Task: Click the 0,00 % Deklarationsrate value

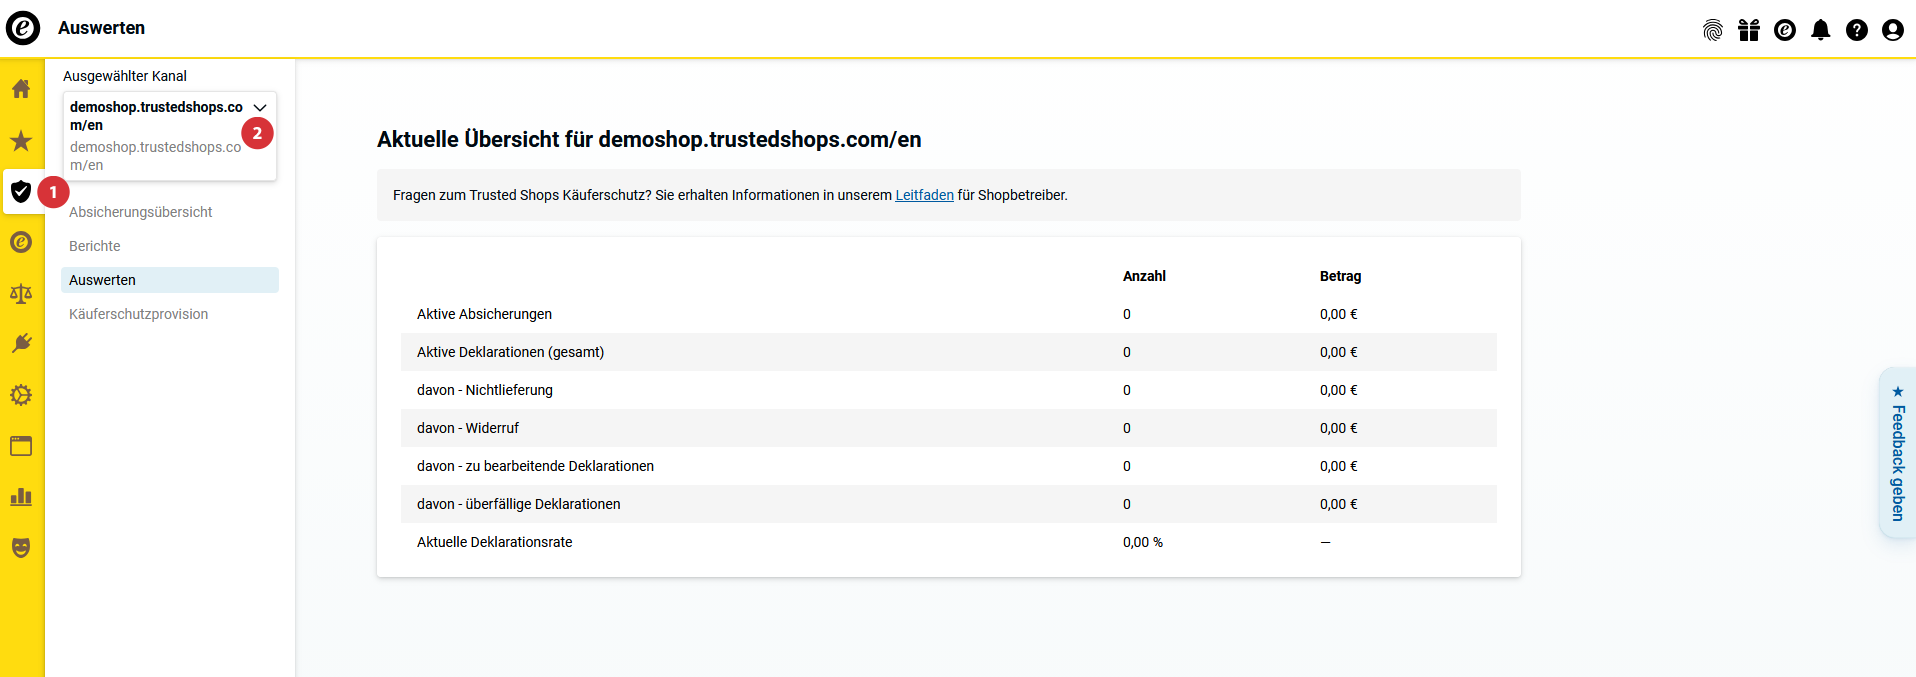Action: [1143, 542]
